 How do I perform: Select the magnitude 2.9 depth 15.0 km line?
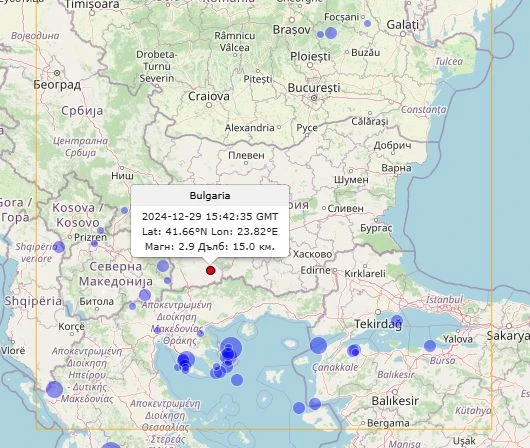[x=210, y=246]
